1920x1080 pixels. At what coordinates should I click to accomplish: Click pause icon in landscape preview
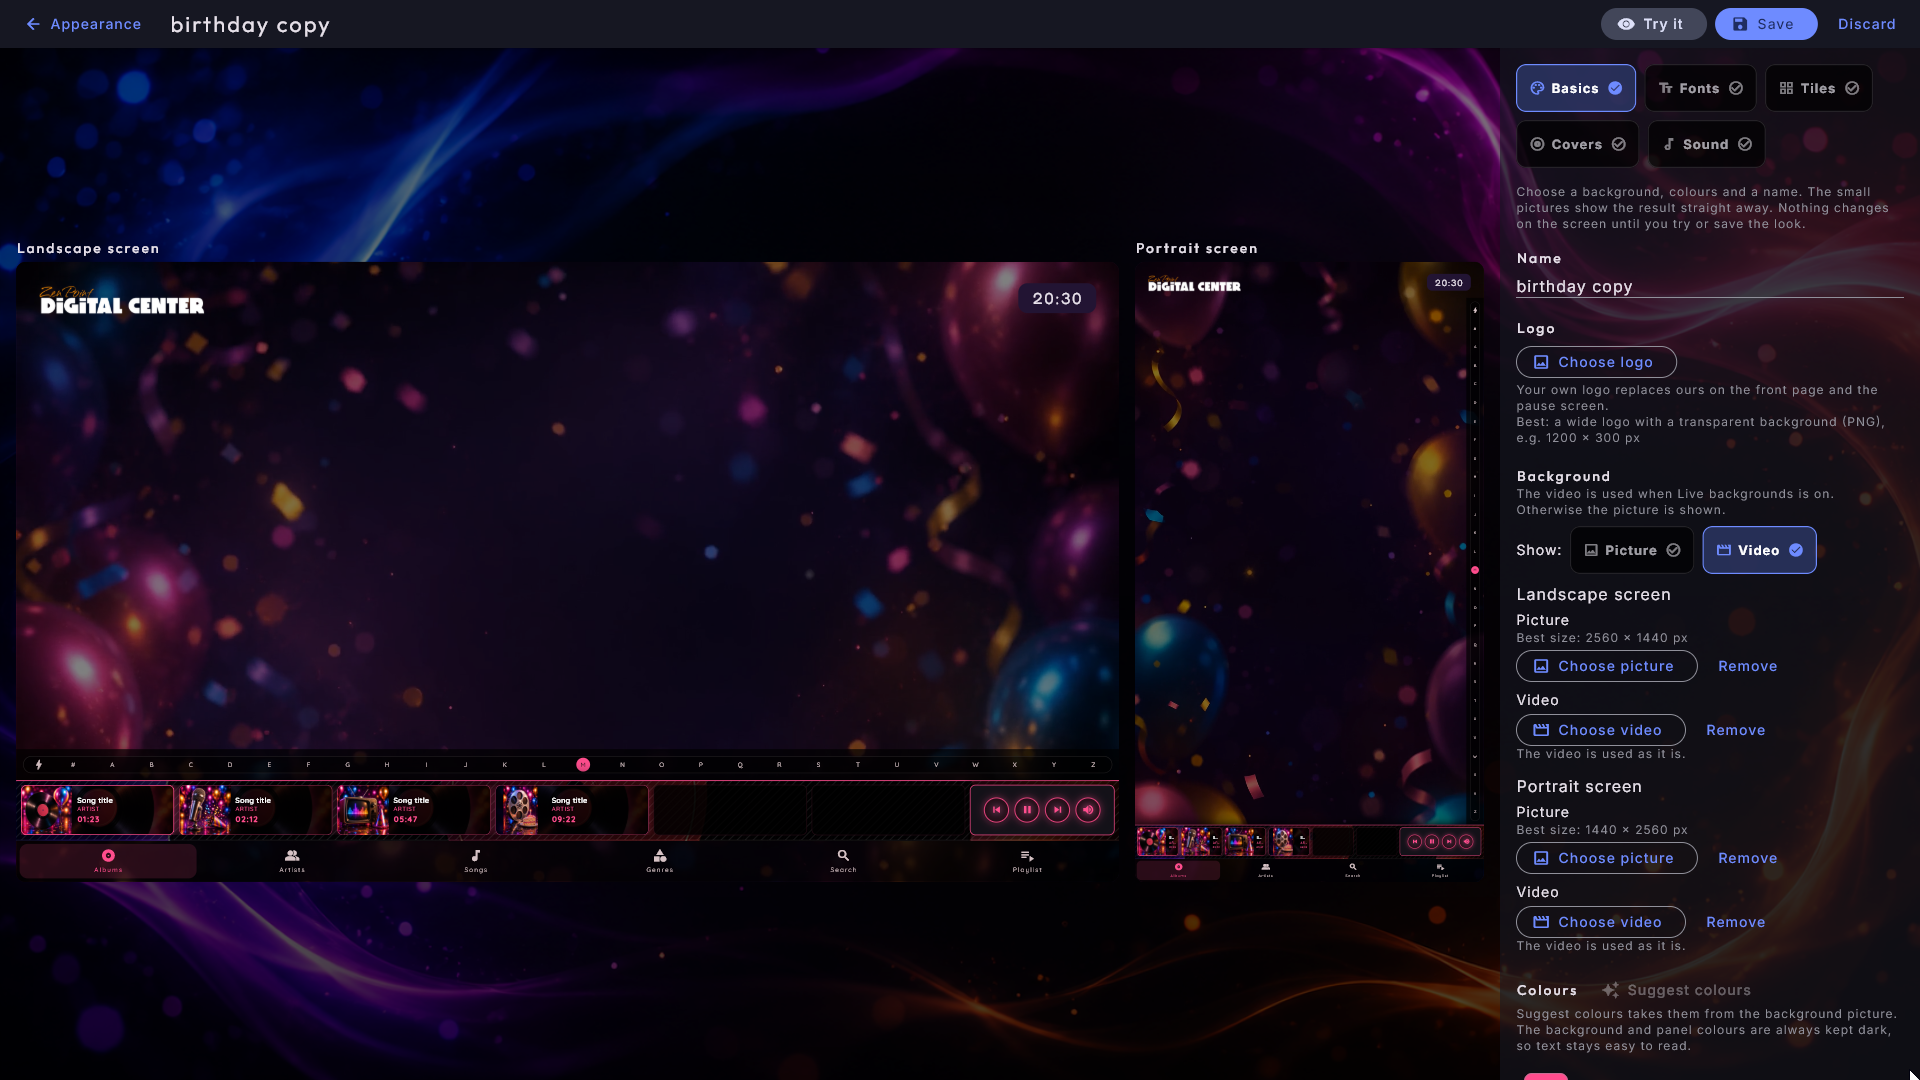(x=1027, y=810)
